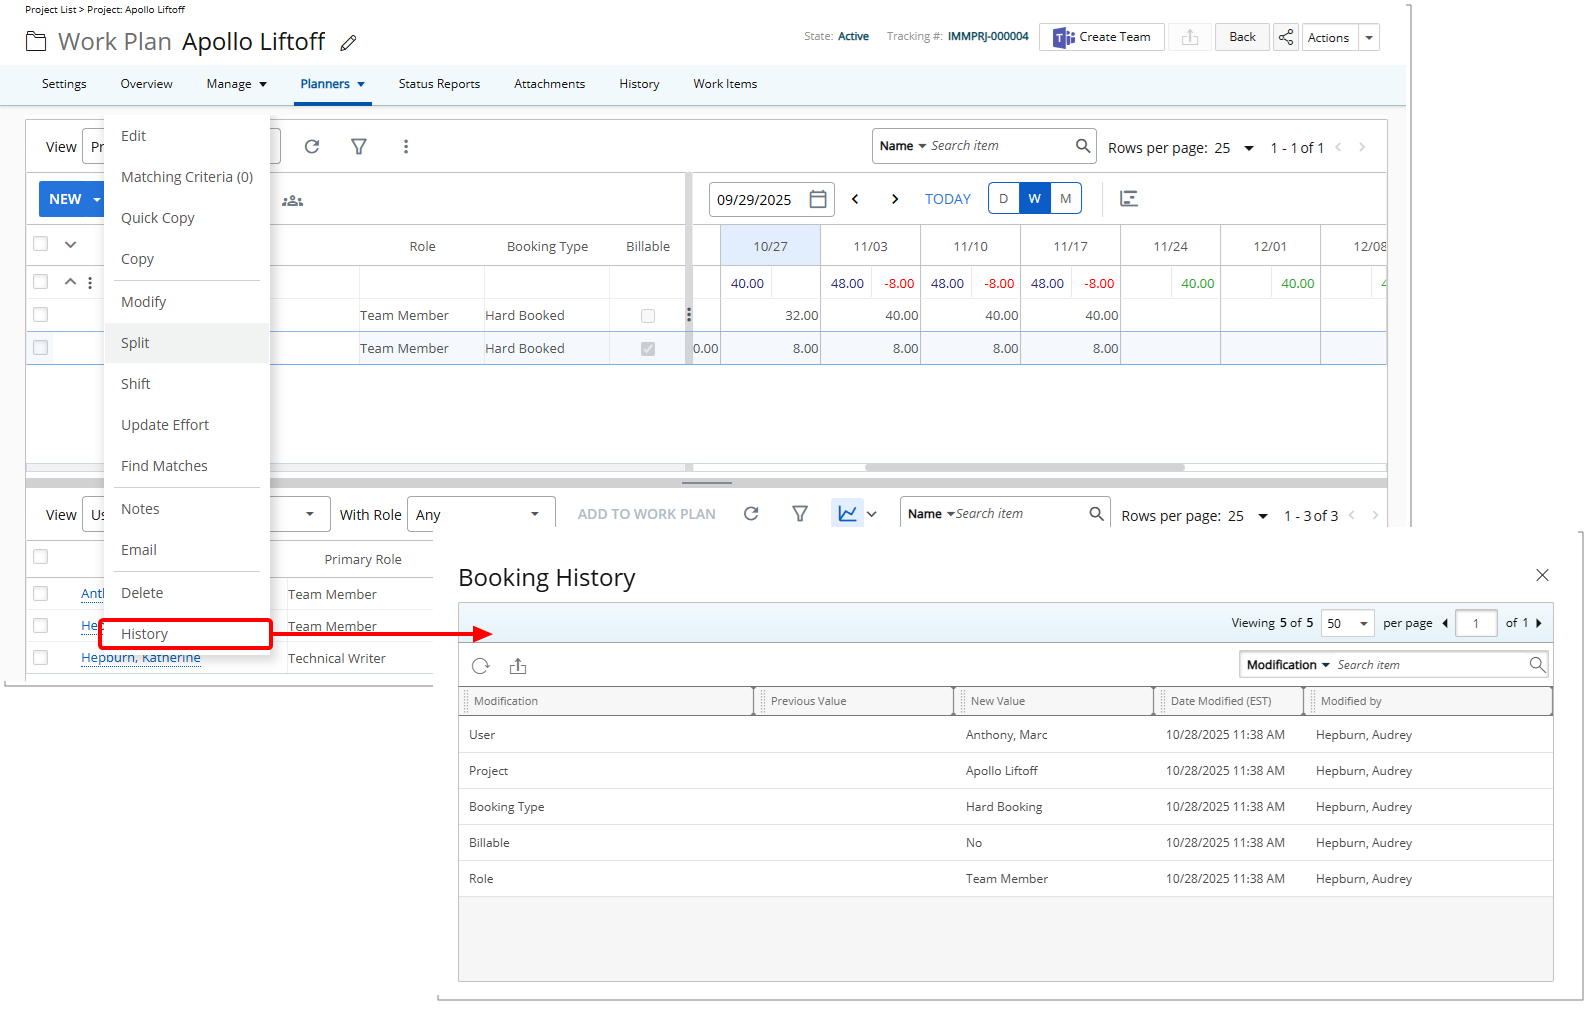The height and width of the screenshot is (1012, 1595).
Task: Close the Booking History dialog
Action: pos(1542,575)
